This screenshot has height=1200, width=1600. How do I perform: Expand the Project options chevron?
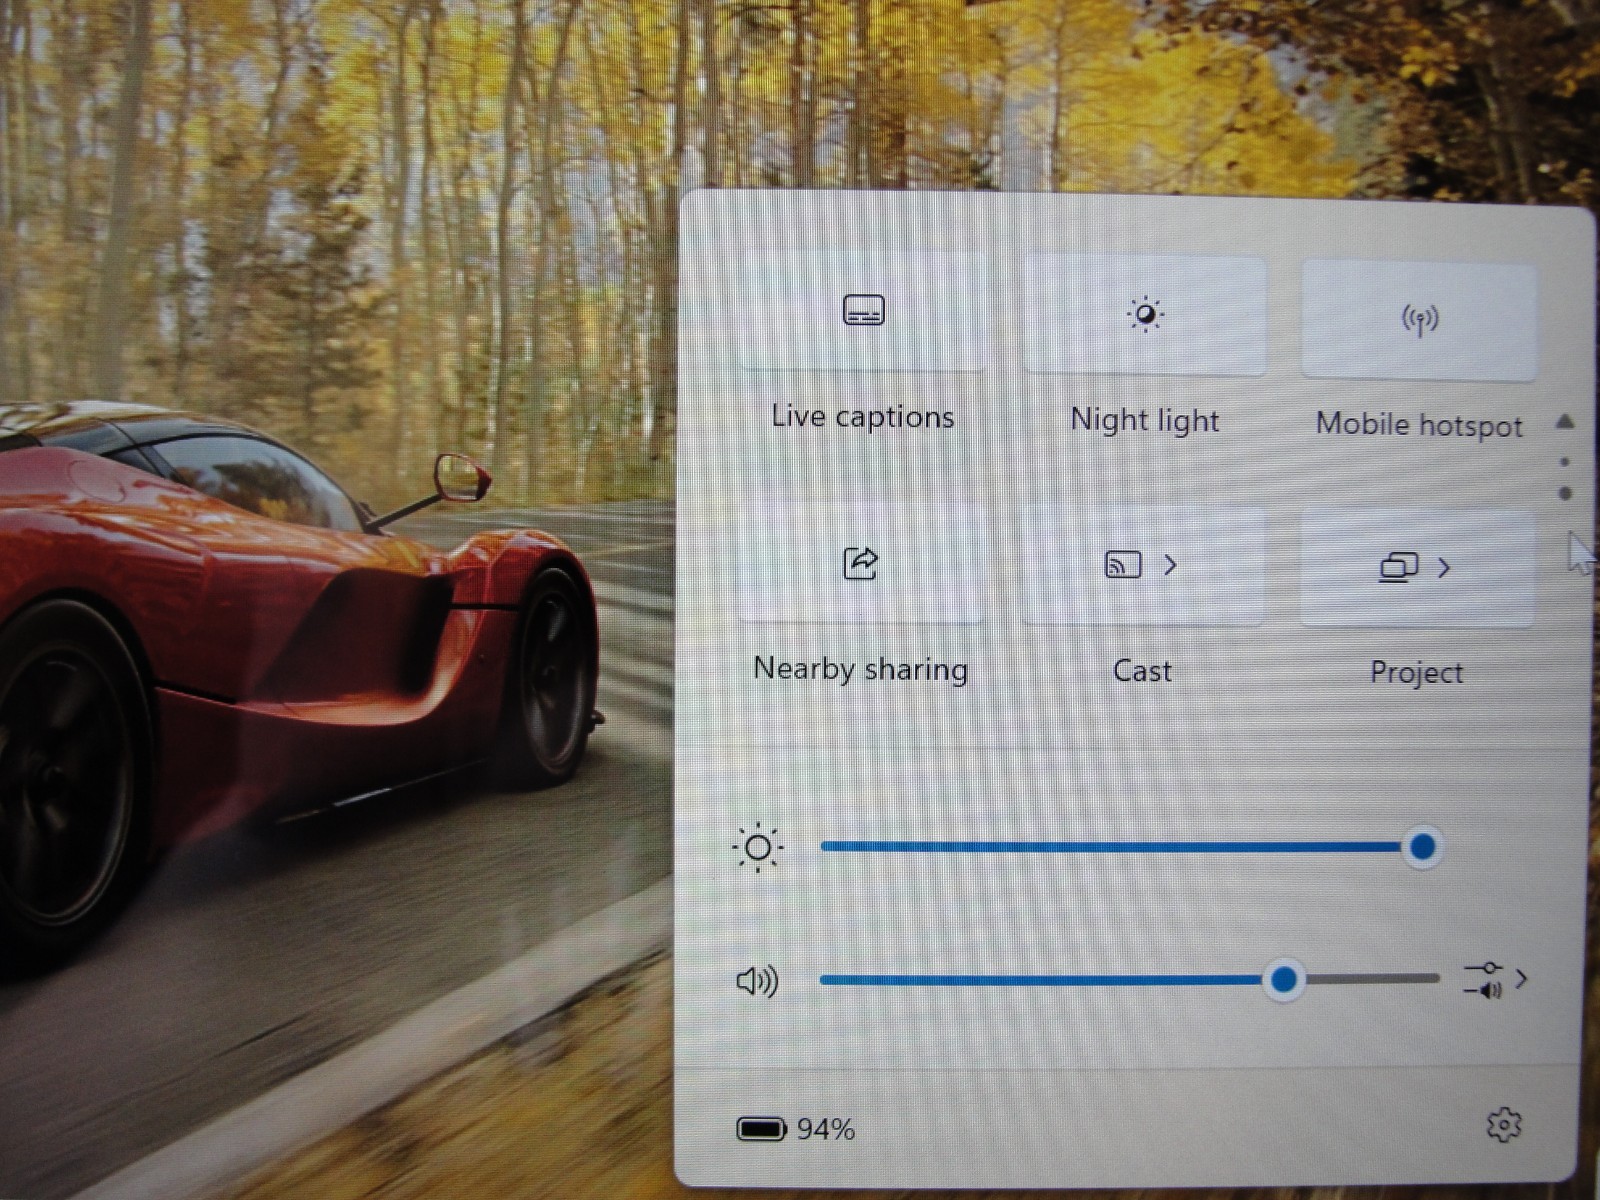point(1444,568)
